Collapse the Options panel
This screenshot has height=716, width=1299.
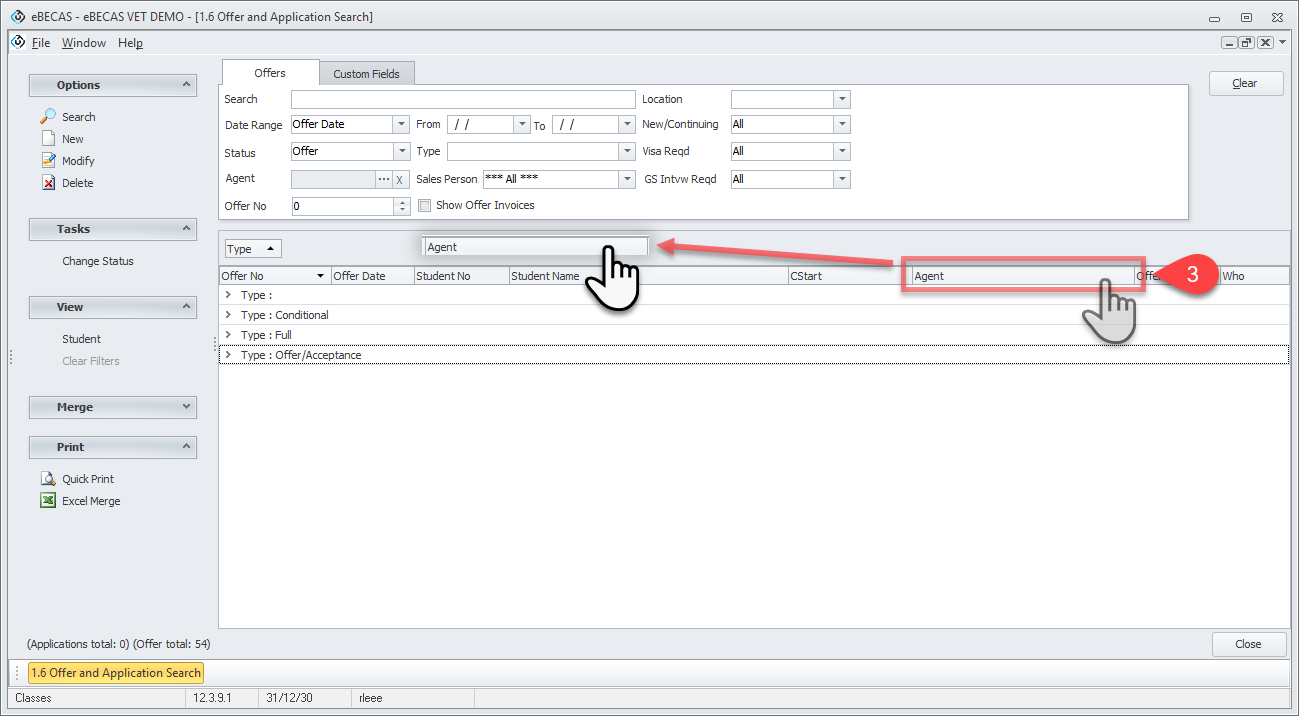186,85
